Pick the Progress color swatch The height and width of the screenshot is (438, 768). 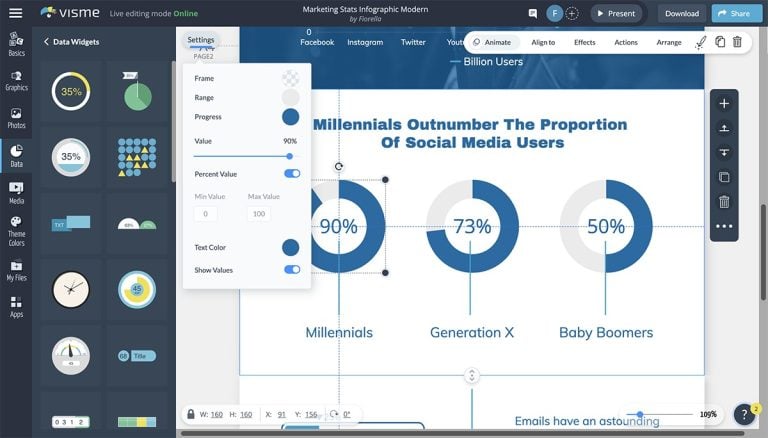pos(290,117)
